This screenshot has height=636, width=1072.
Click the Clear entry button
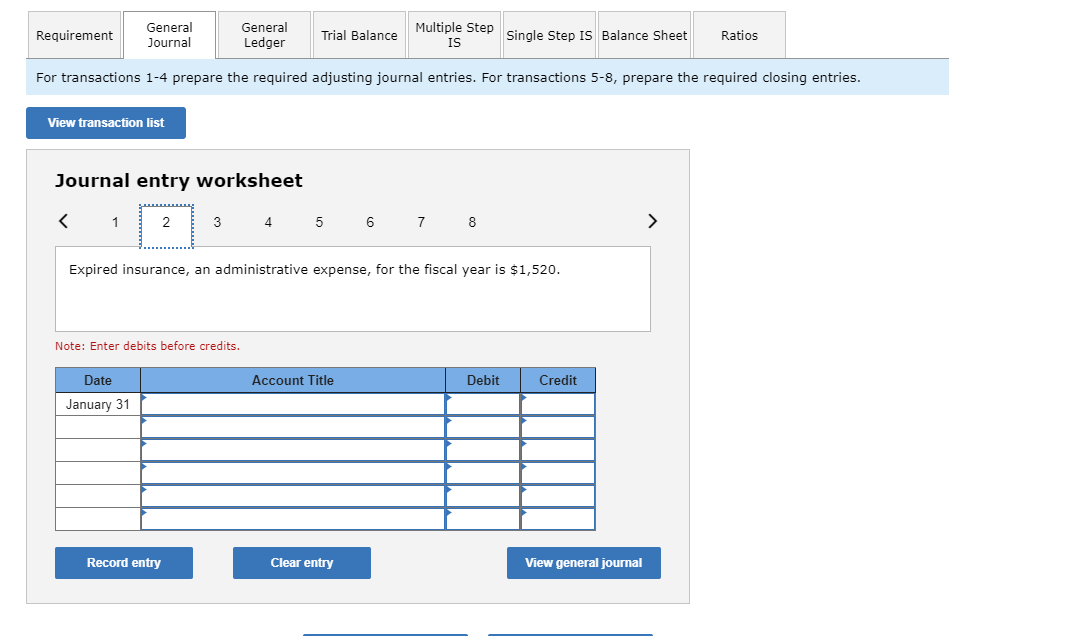pos(301,562)
